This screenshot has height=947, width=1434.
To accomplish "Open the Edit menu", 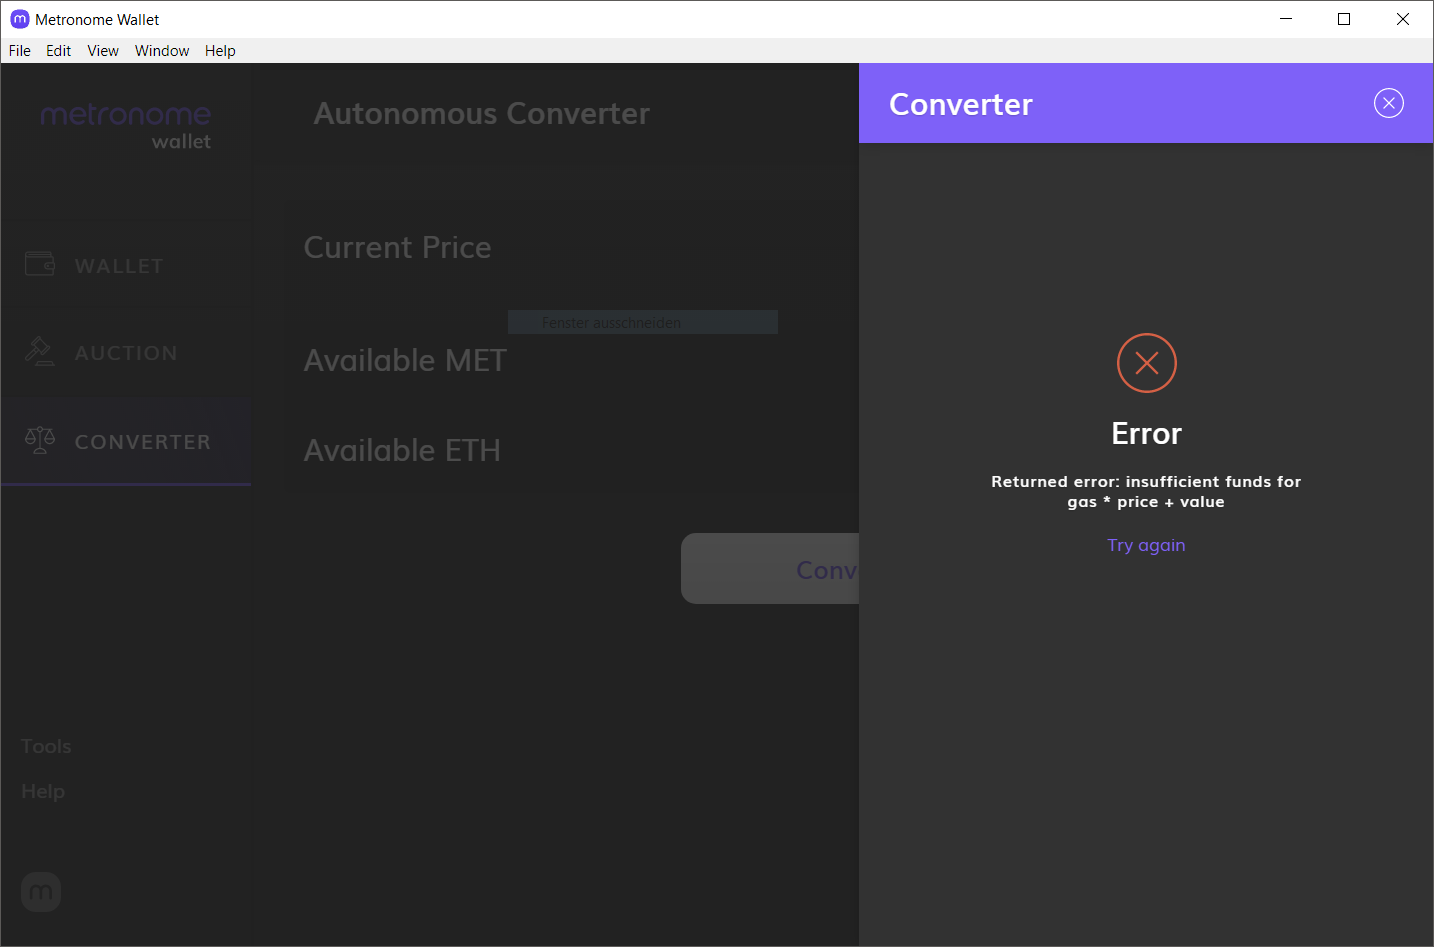I will pyautogui.click(x=58, y=50).
